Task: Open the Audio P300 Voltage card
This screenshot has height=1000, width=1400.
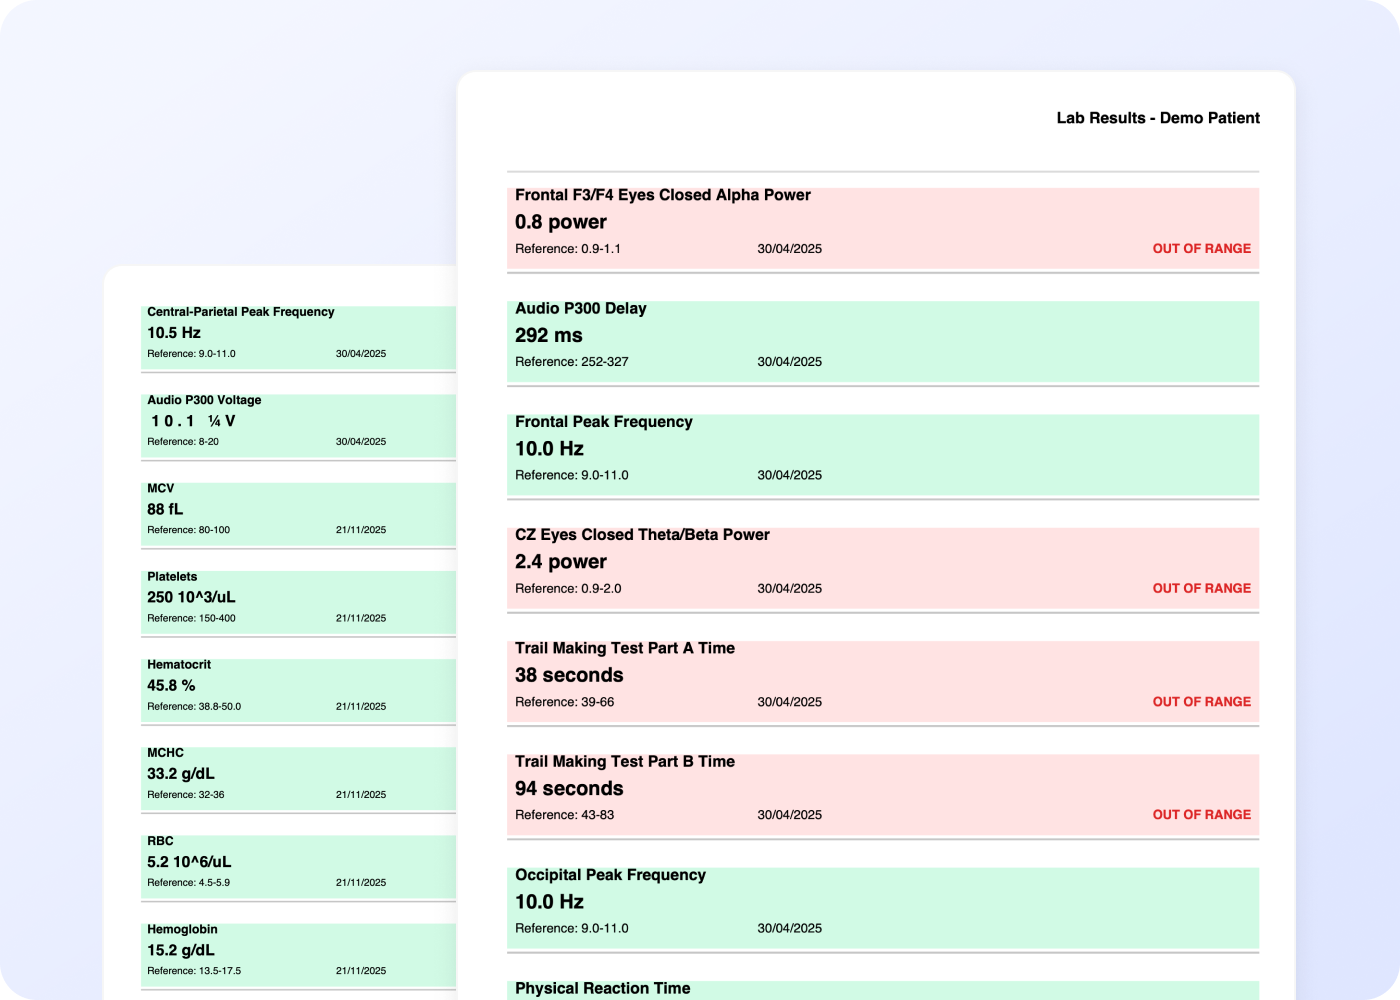Action: click(298, 426)
